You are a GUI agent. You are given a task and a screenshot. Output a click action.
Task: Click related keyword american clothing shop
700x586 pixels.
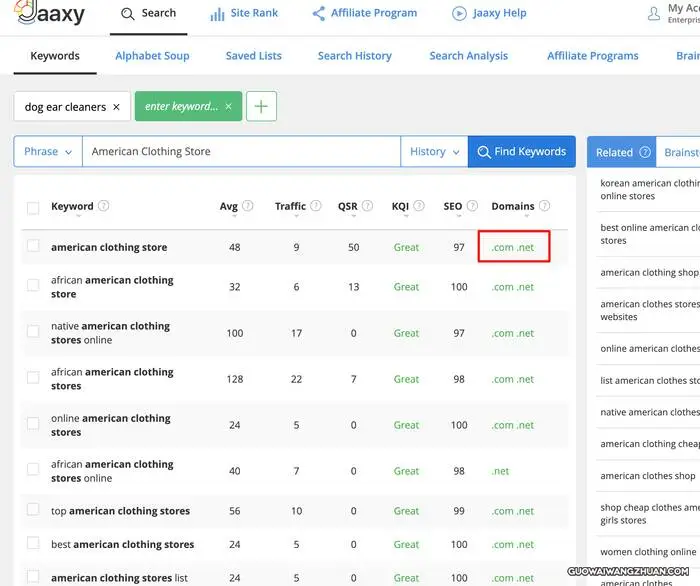pyautogui.click(x=649, y=272)
